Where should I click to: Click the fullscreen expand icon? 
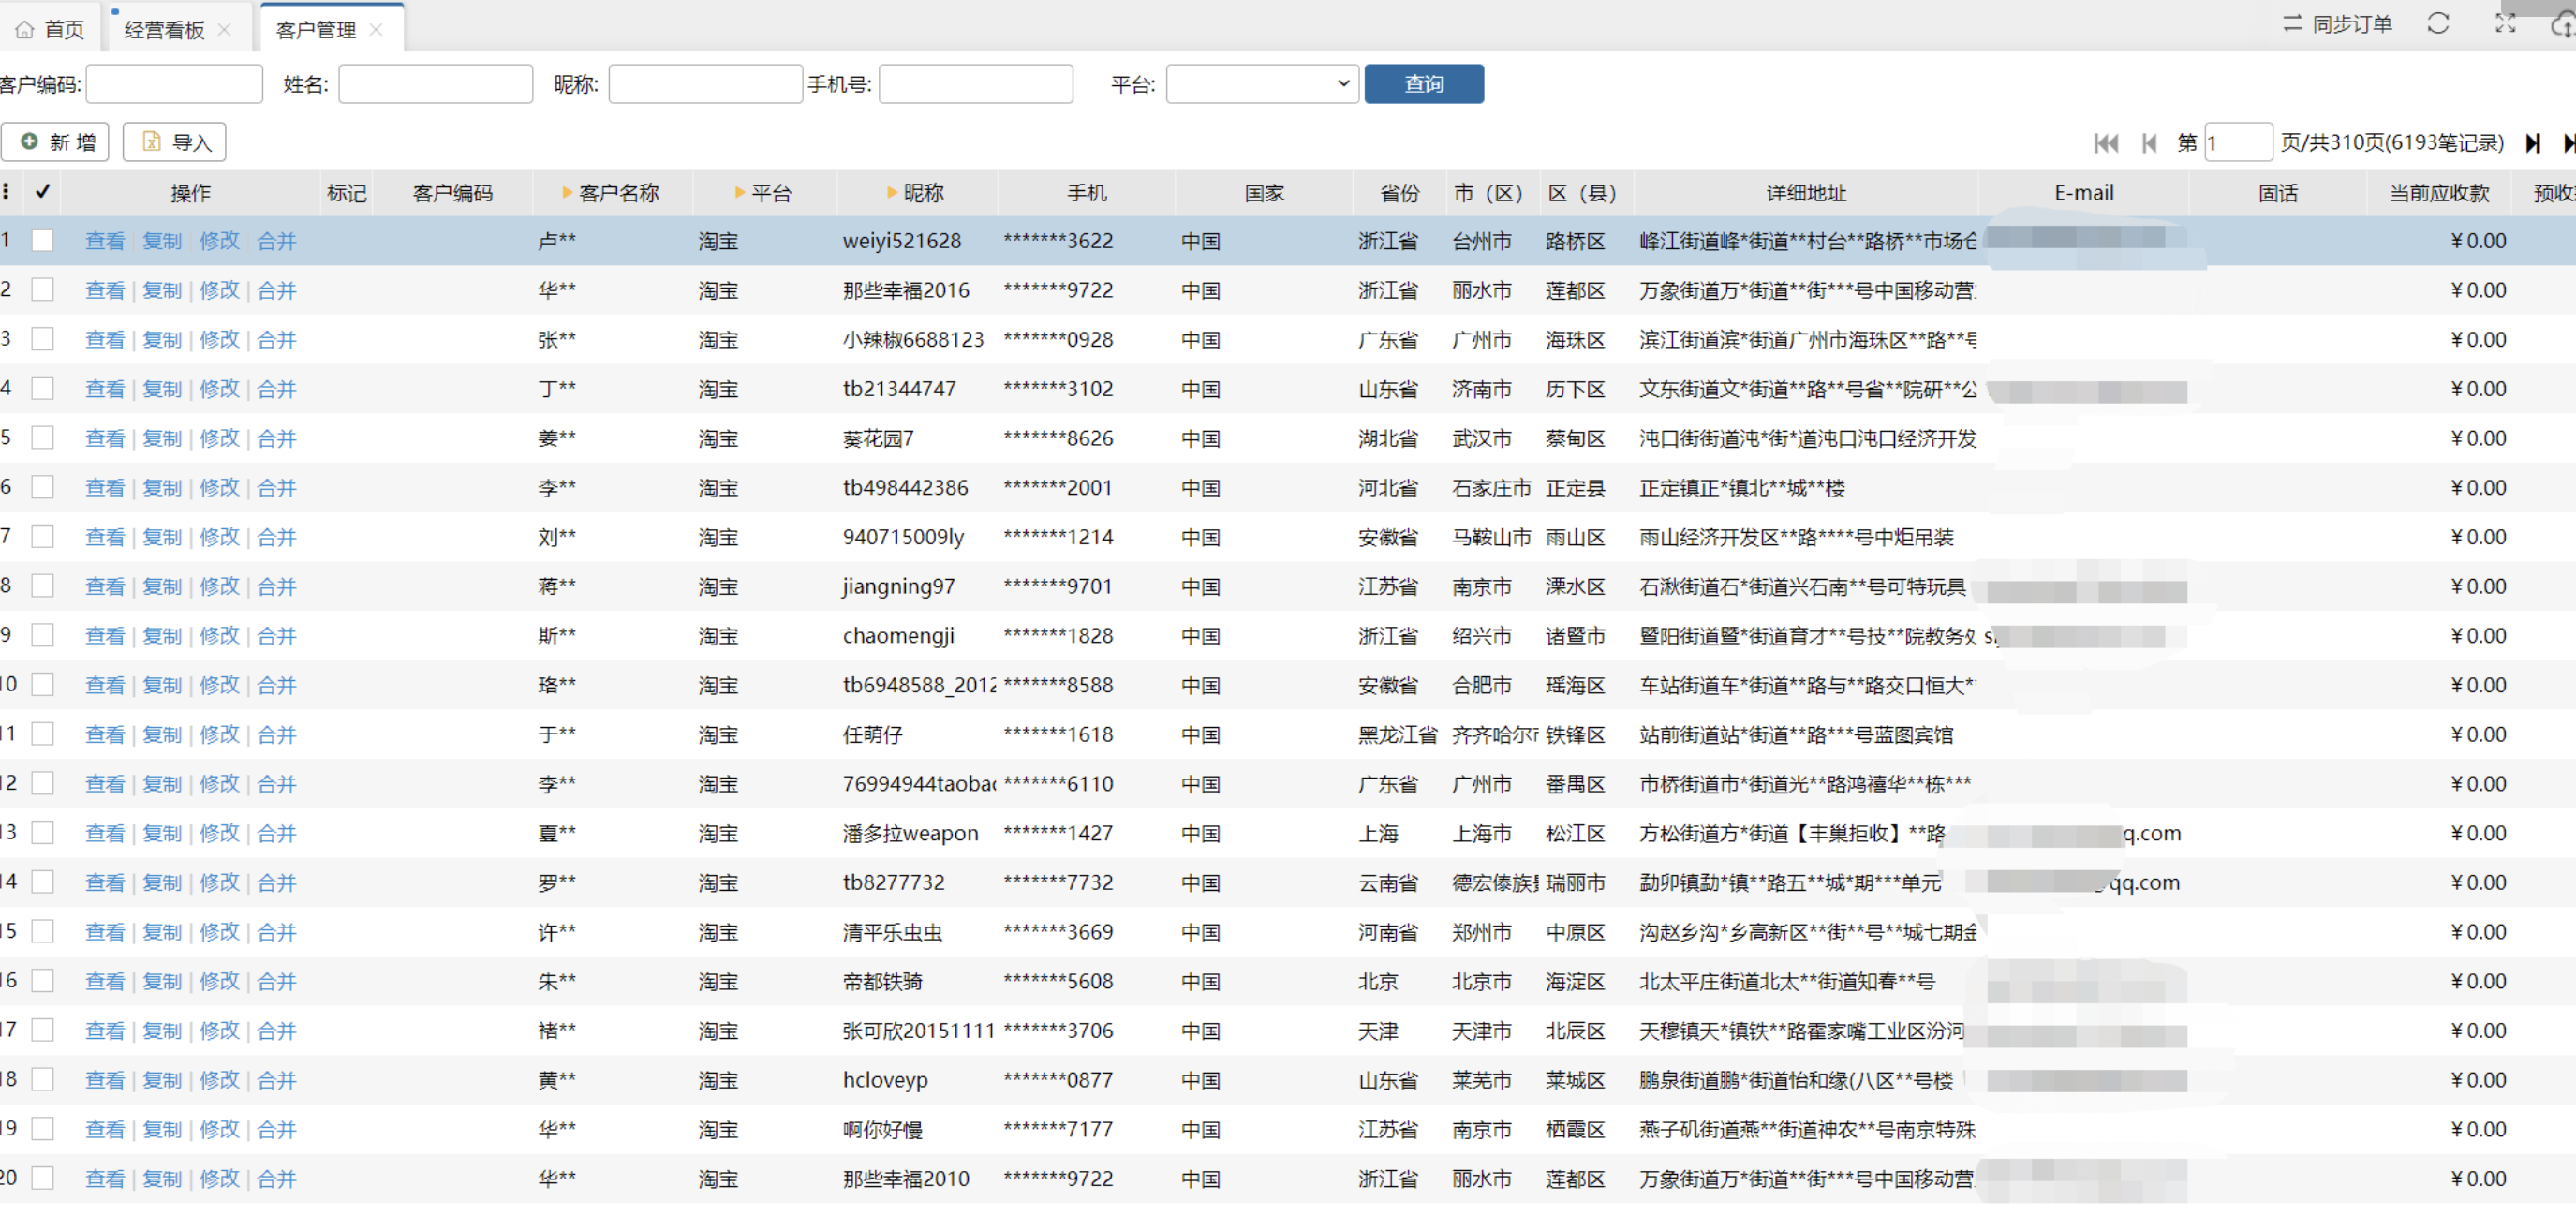pos(2505,23)
